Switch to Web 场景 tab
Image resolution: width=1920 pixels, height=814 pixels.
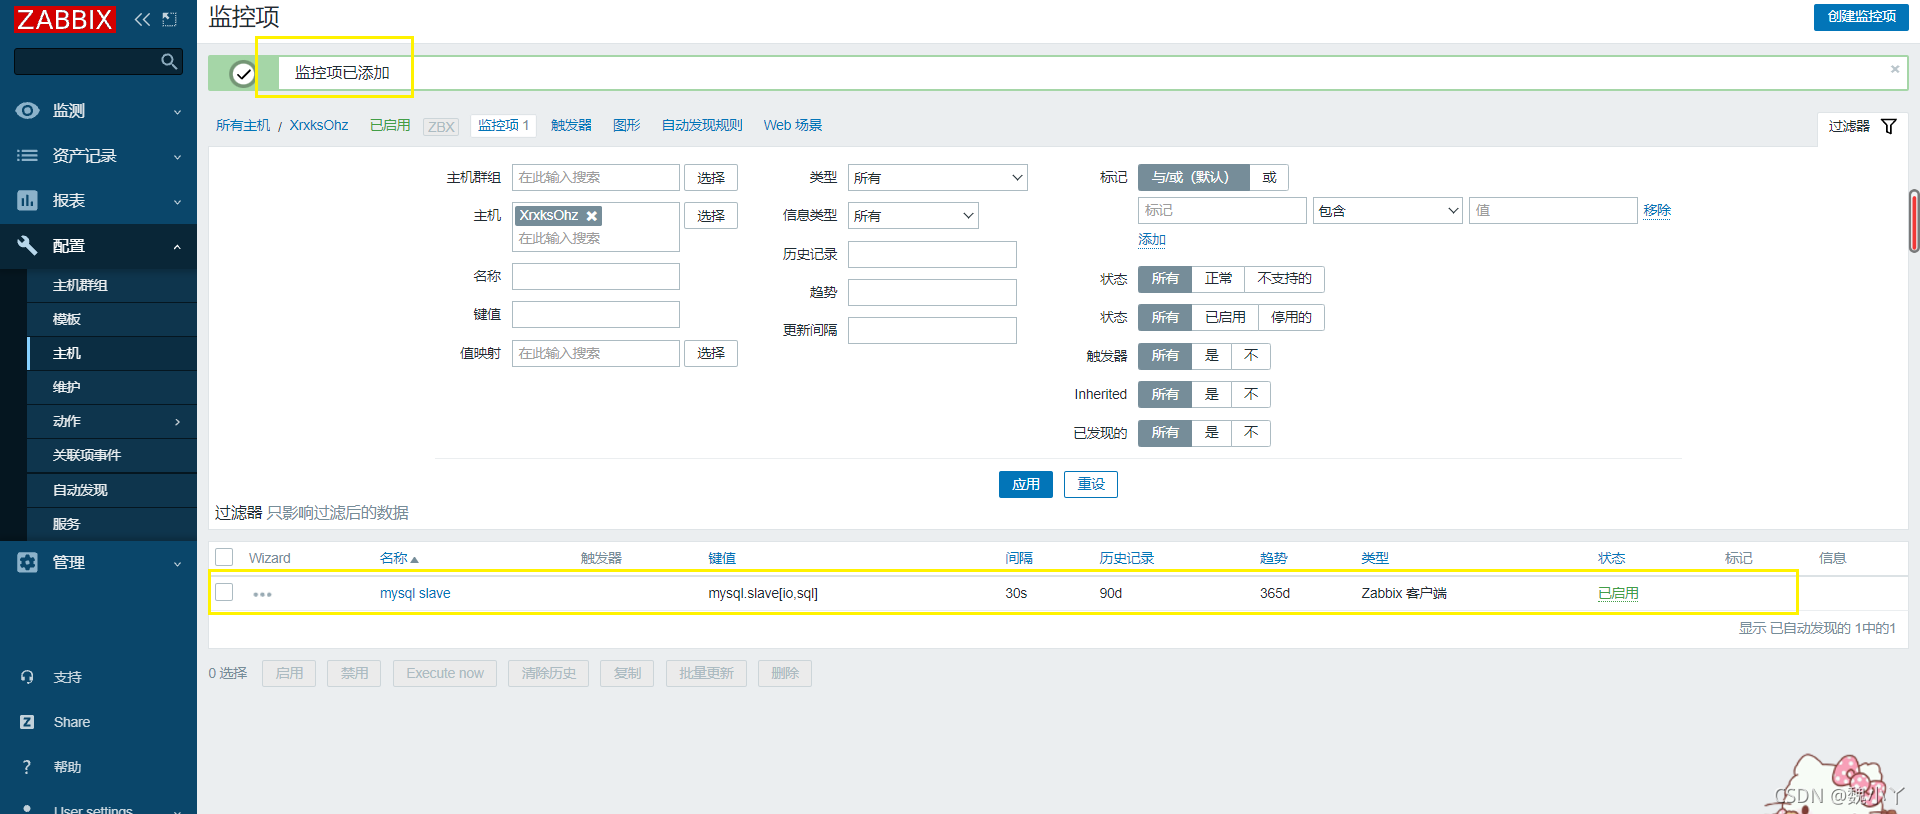point(793,125)
